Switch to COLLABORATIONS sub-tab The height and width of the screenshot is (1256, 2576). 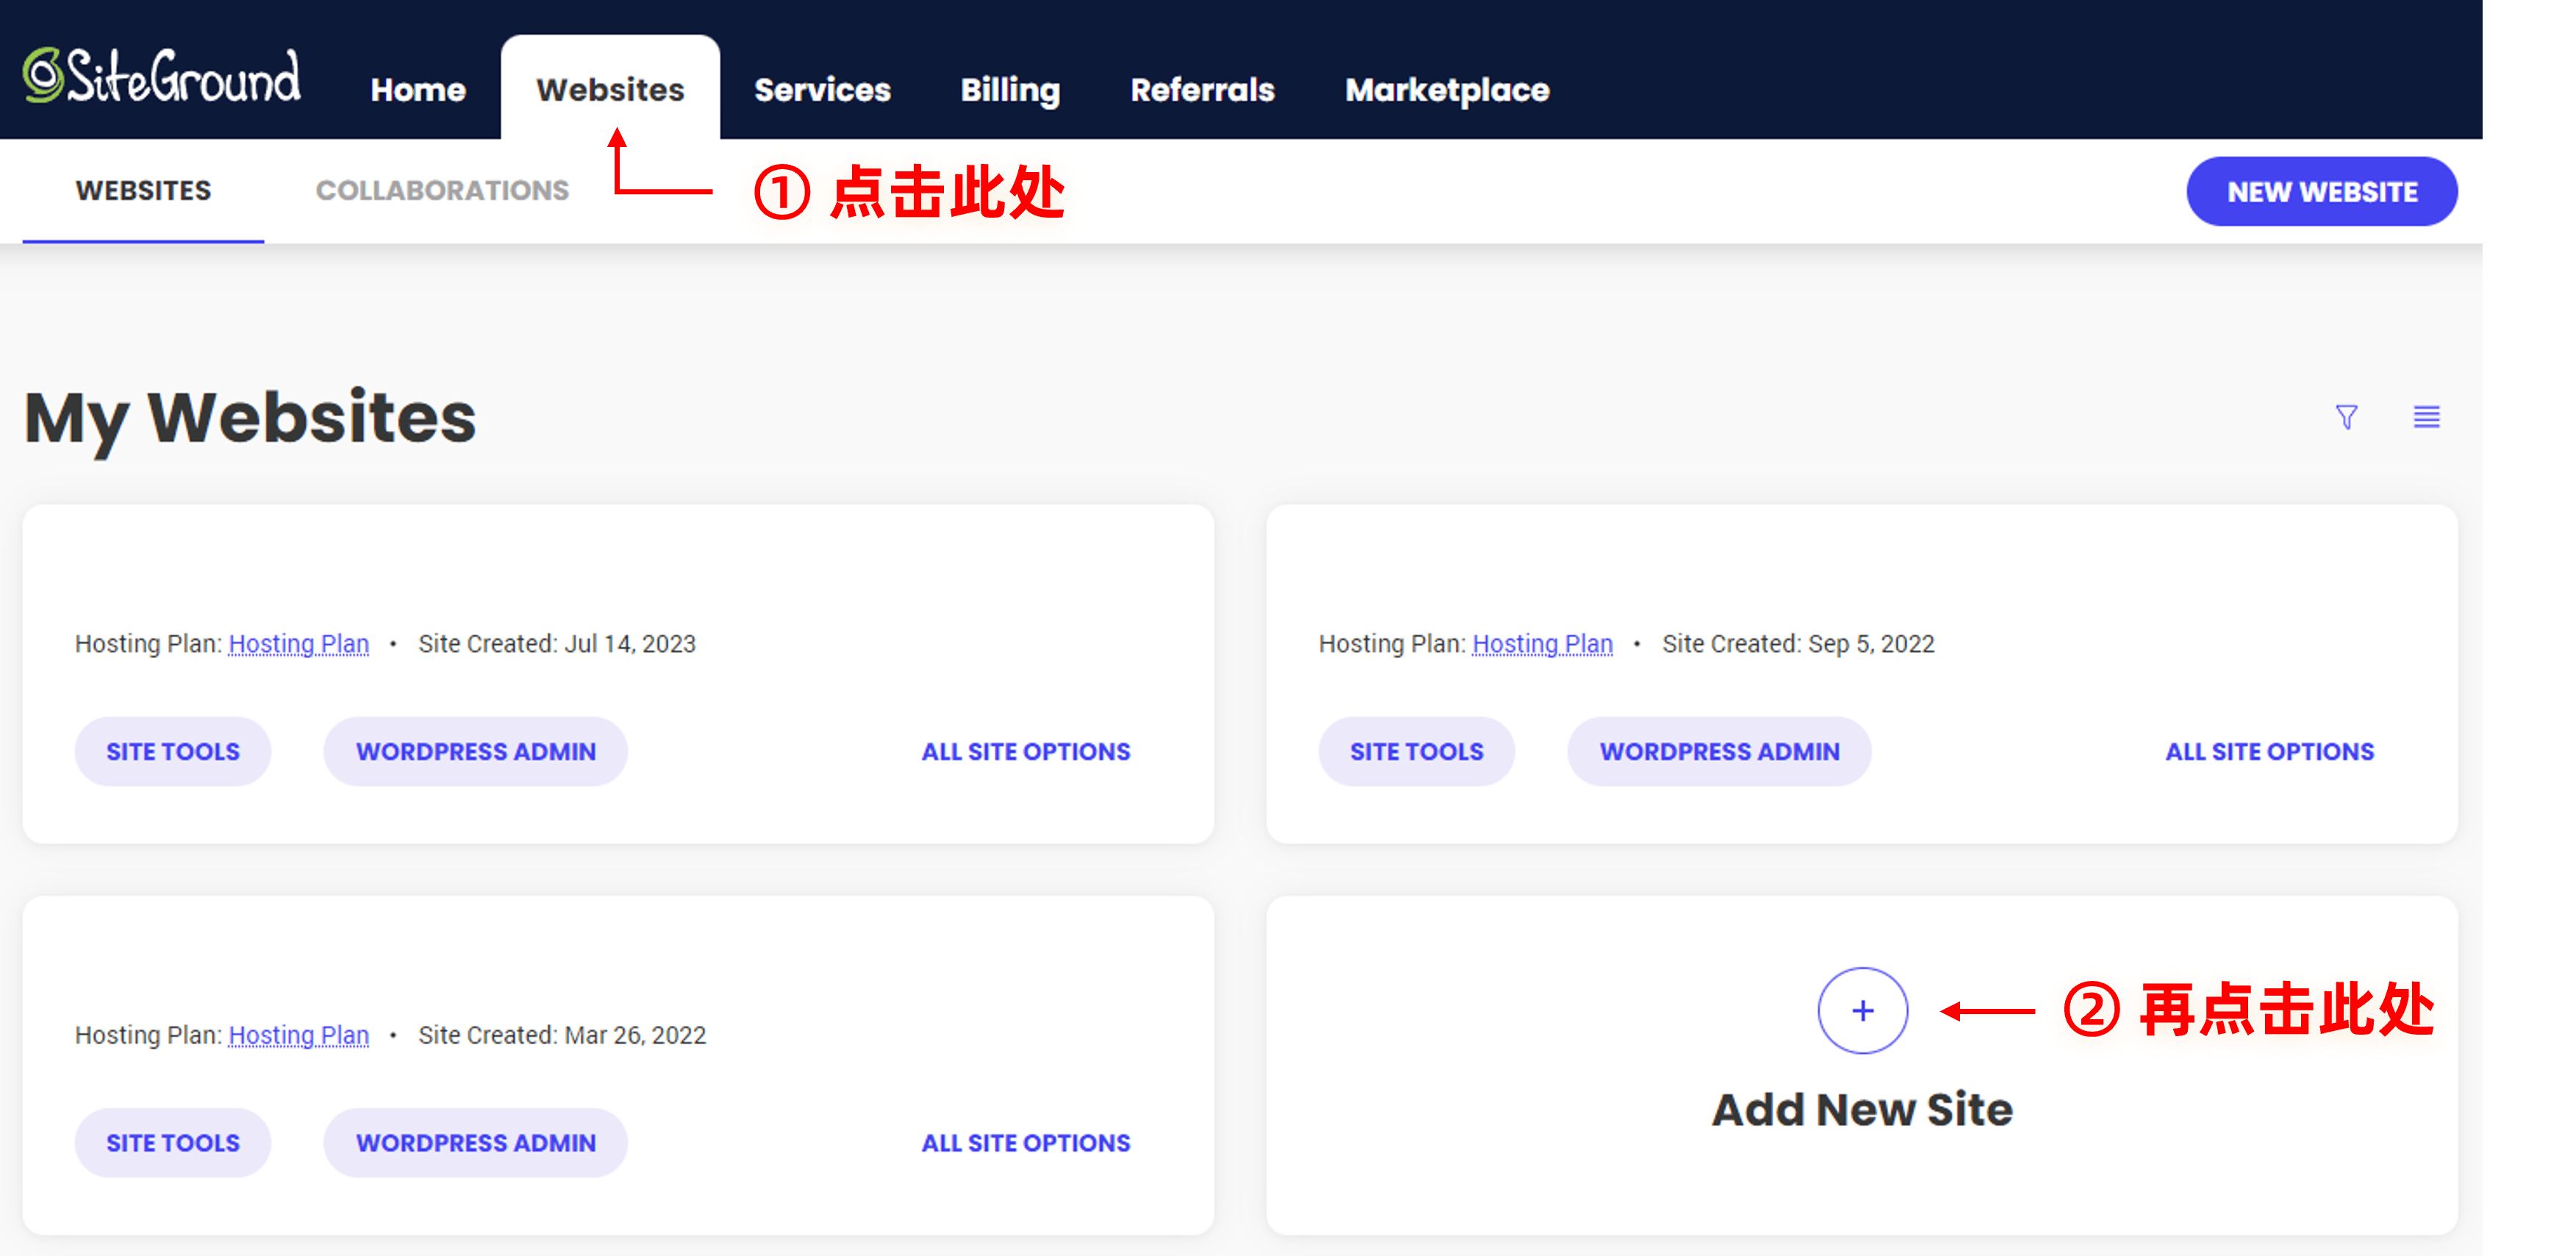click(442, 190)
